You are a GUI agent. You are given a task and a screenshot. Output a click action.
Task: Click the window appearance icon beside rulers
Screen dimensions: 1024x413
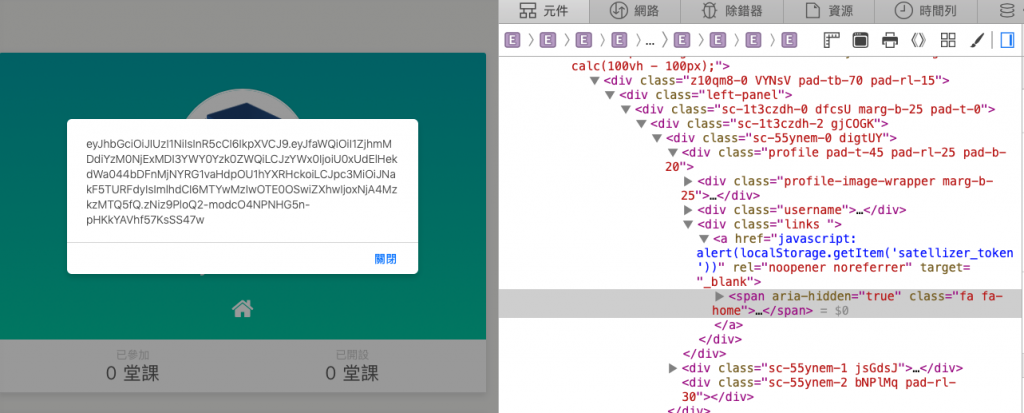(860, 41)
